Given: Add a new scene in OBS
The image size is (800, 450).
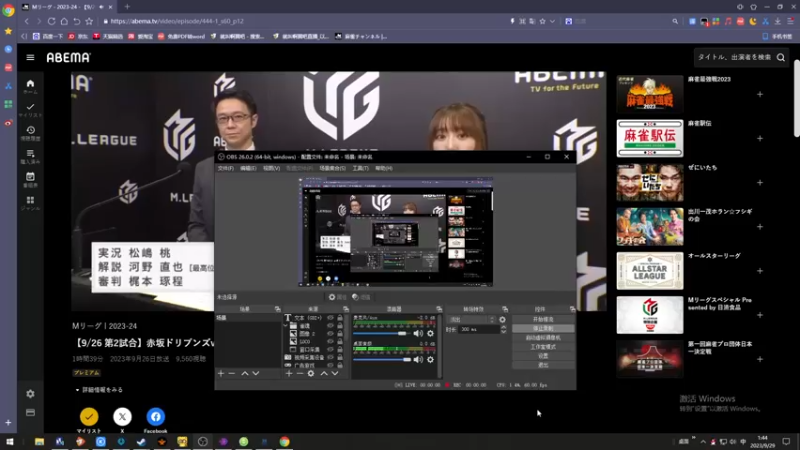Looking at the screenshot, I should point(221,373).
